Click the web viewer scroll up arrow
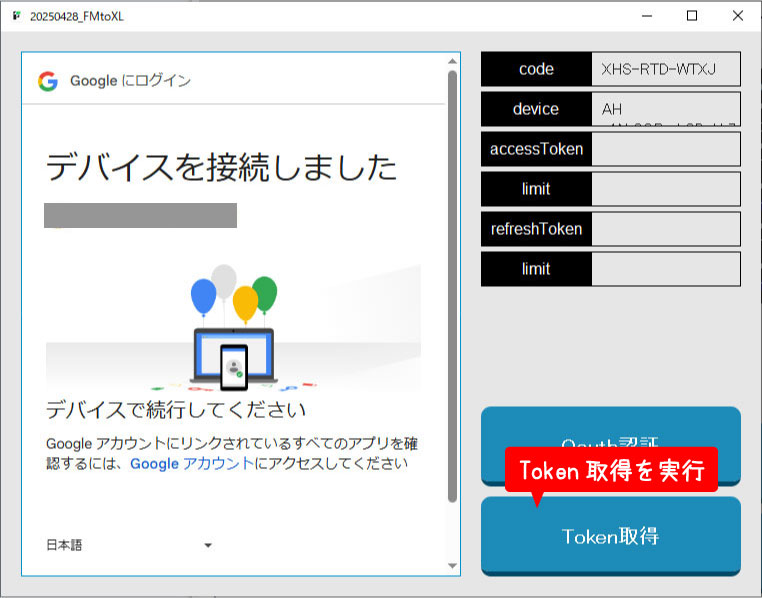762x598 pixels. pyautogui.click(x=452, y=61)
